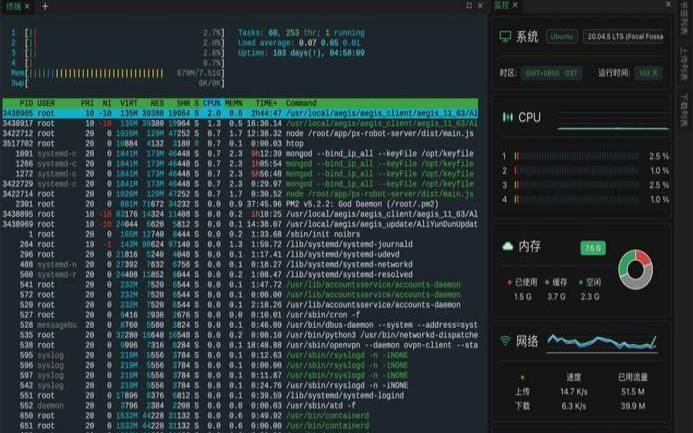
Task: Click the htop Load average line
Action: coord(299,43)
